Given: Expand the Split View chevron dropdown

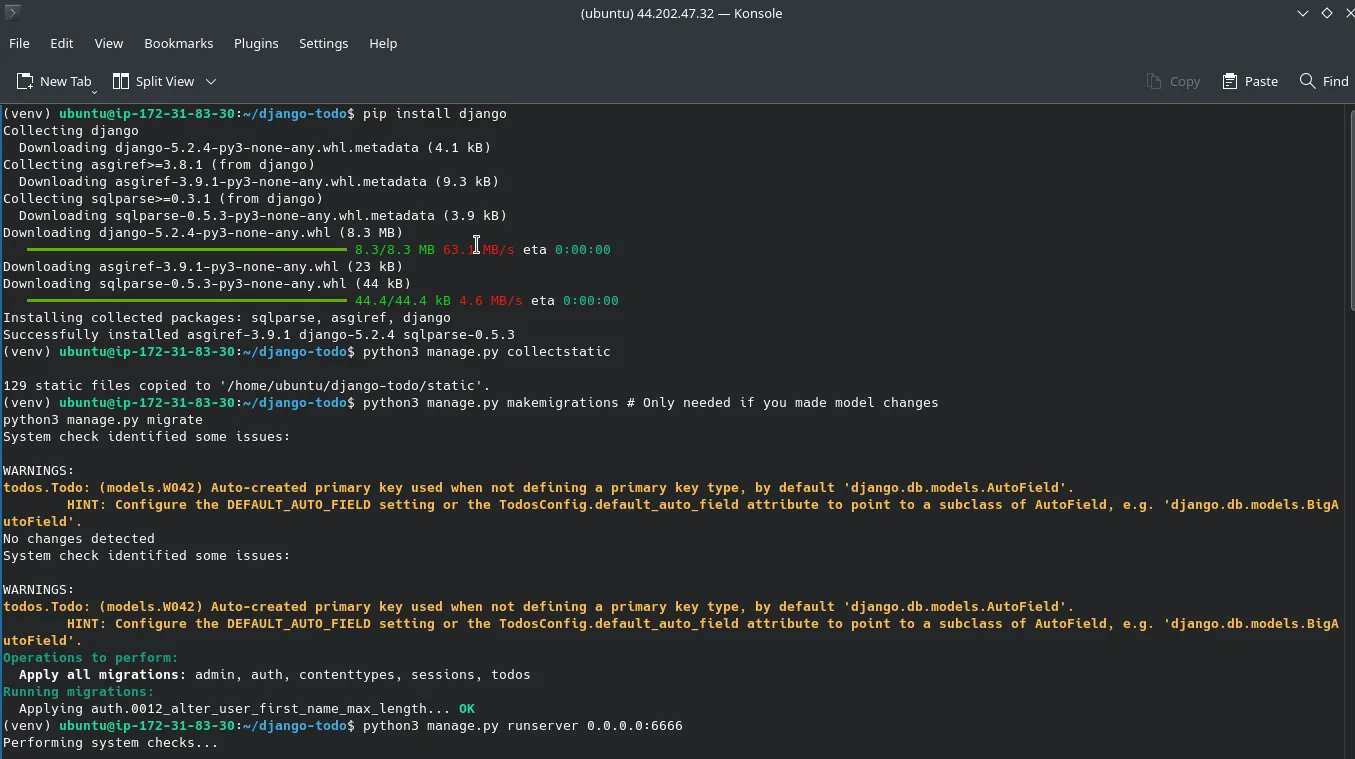Looking at the screenshot, I should pyautogui.click(x=211, y=81).
